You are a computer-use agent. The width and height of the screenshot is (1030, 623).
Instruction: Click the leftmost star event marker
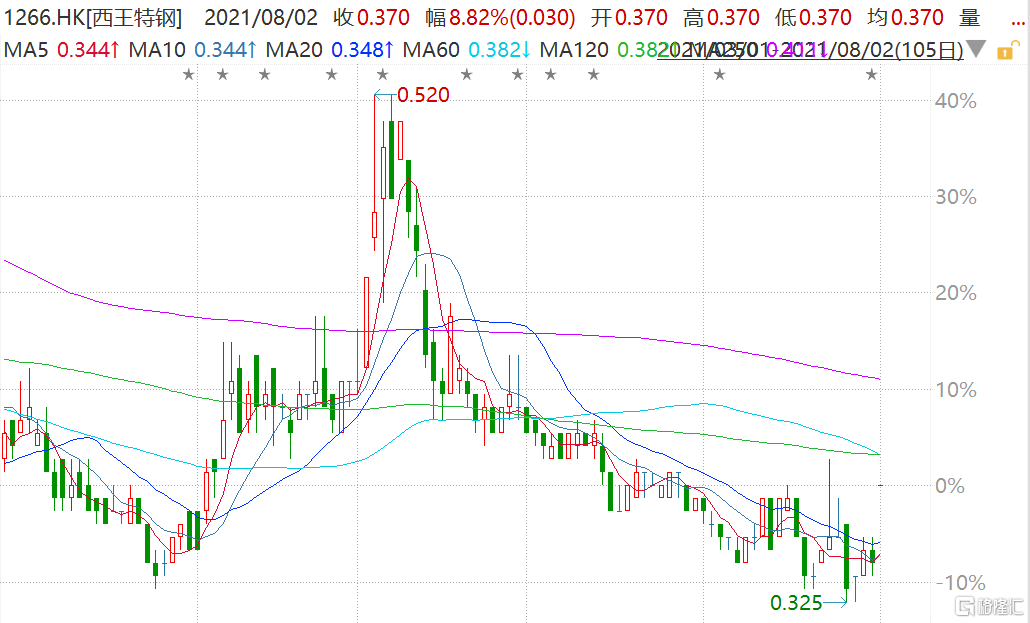click(189, 75)
